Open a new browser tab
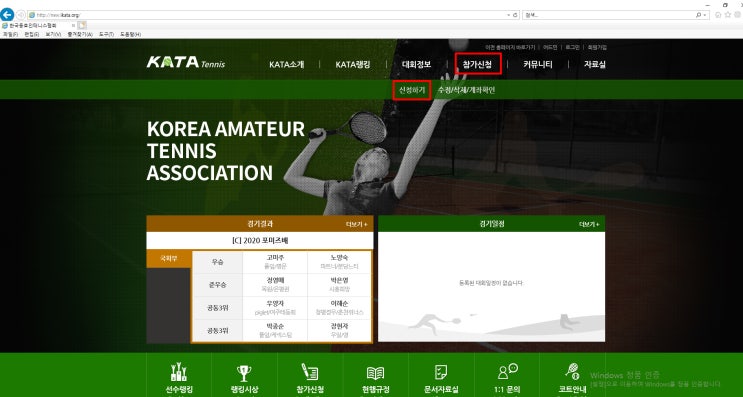Screen dimensions: 743x397 coord(82,25)
